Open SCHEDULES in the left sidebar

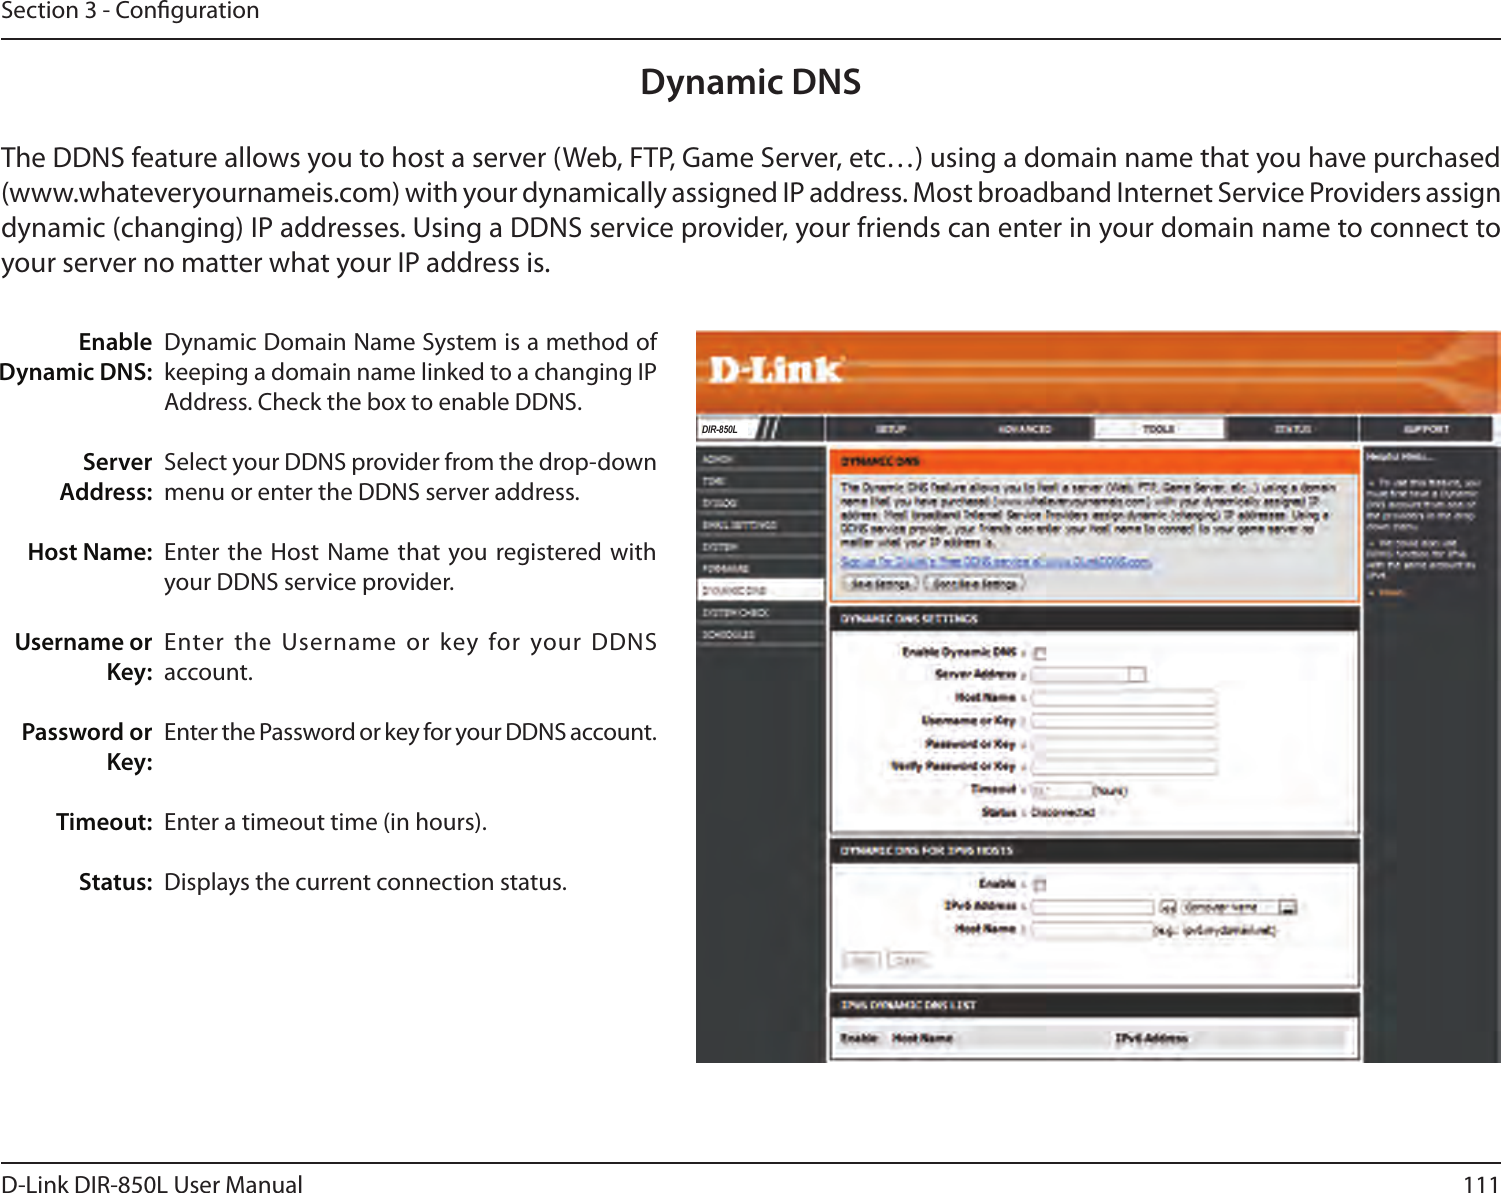click(x=761, y=635)
